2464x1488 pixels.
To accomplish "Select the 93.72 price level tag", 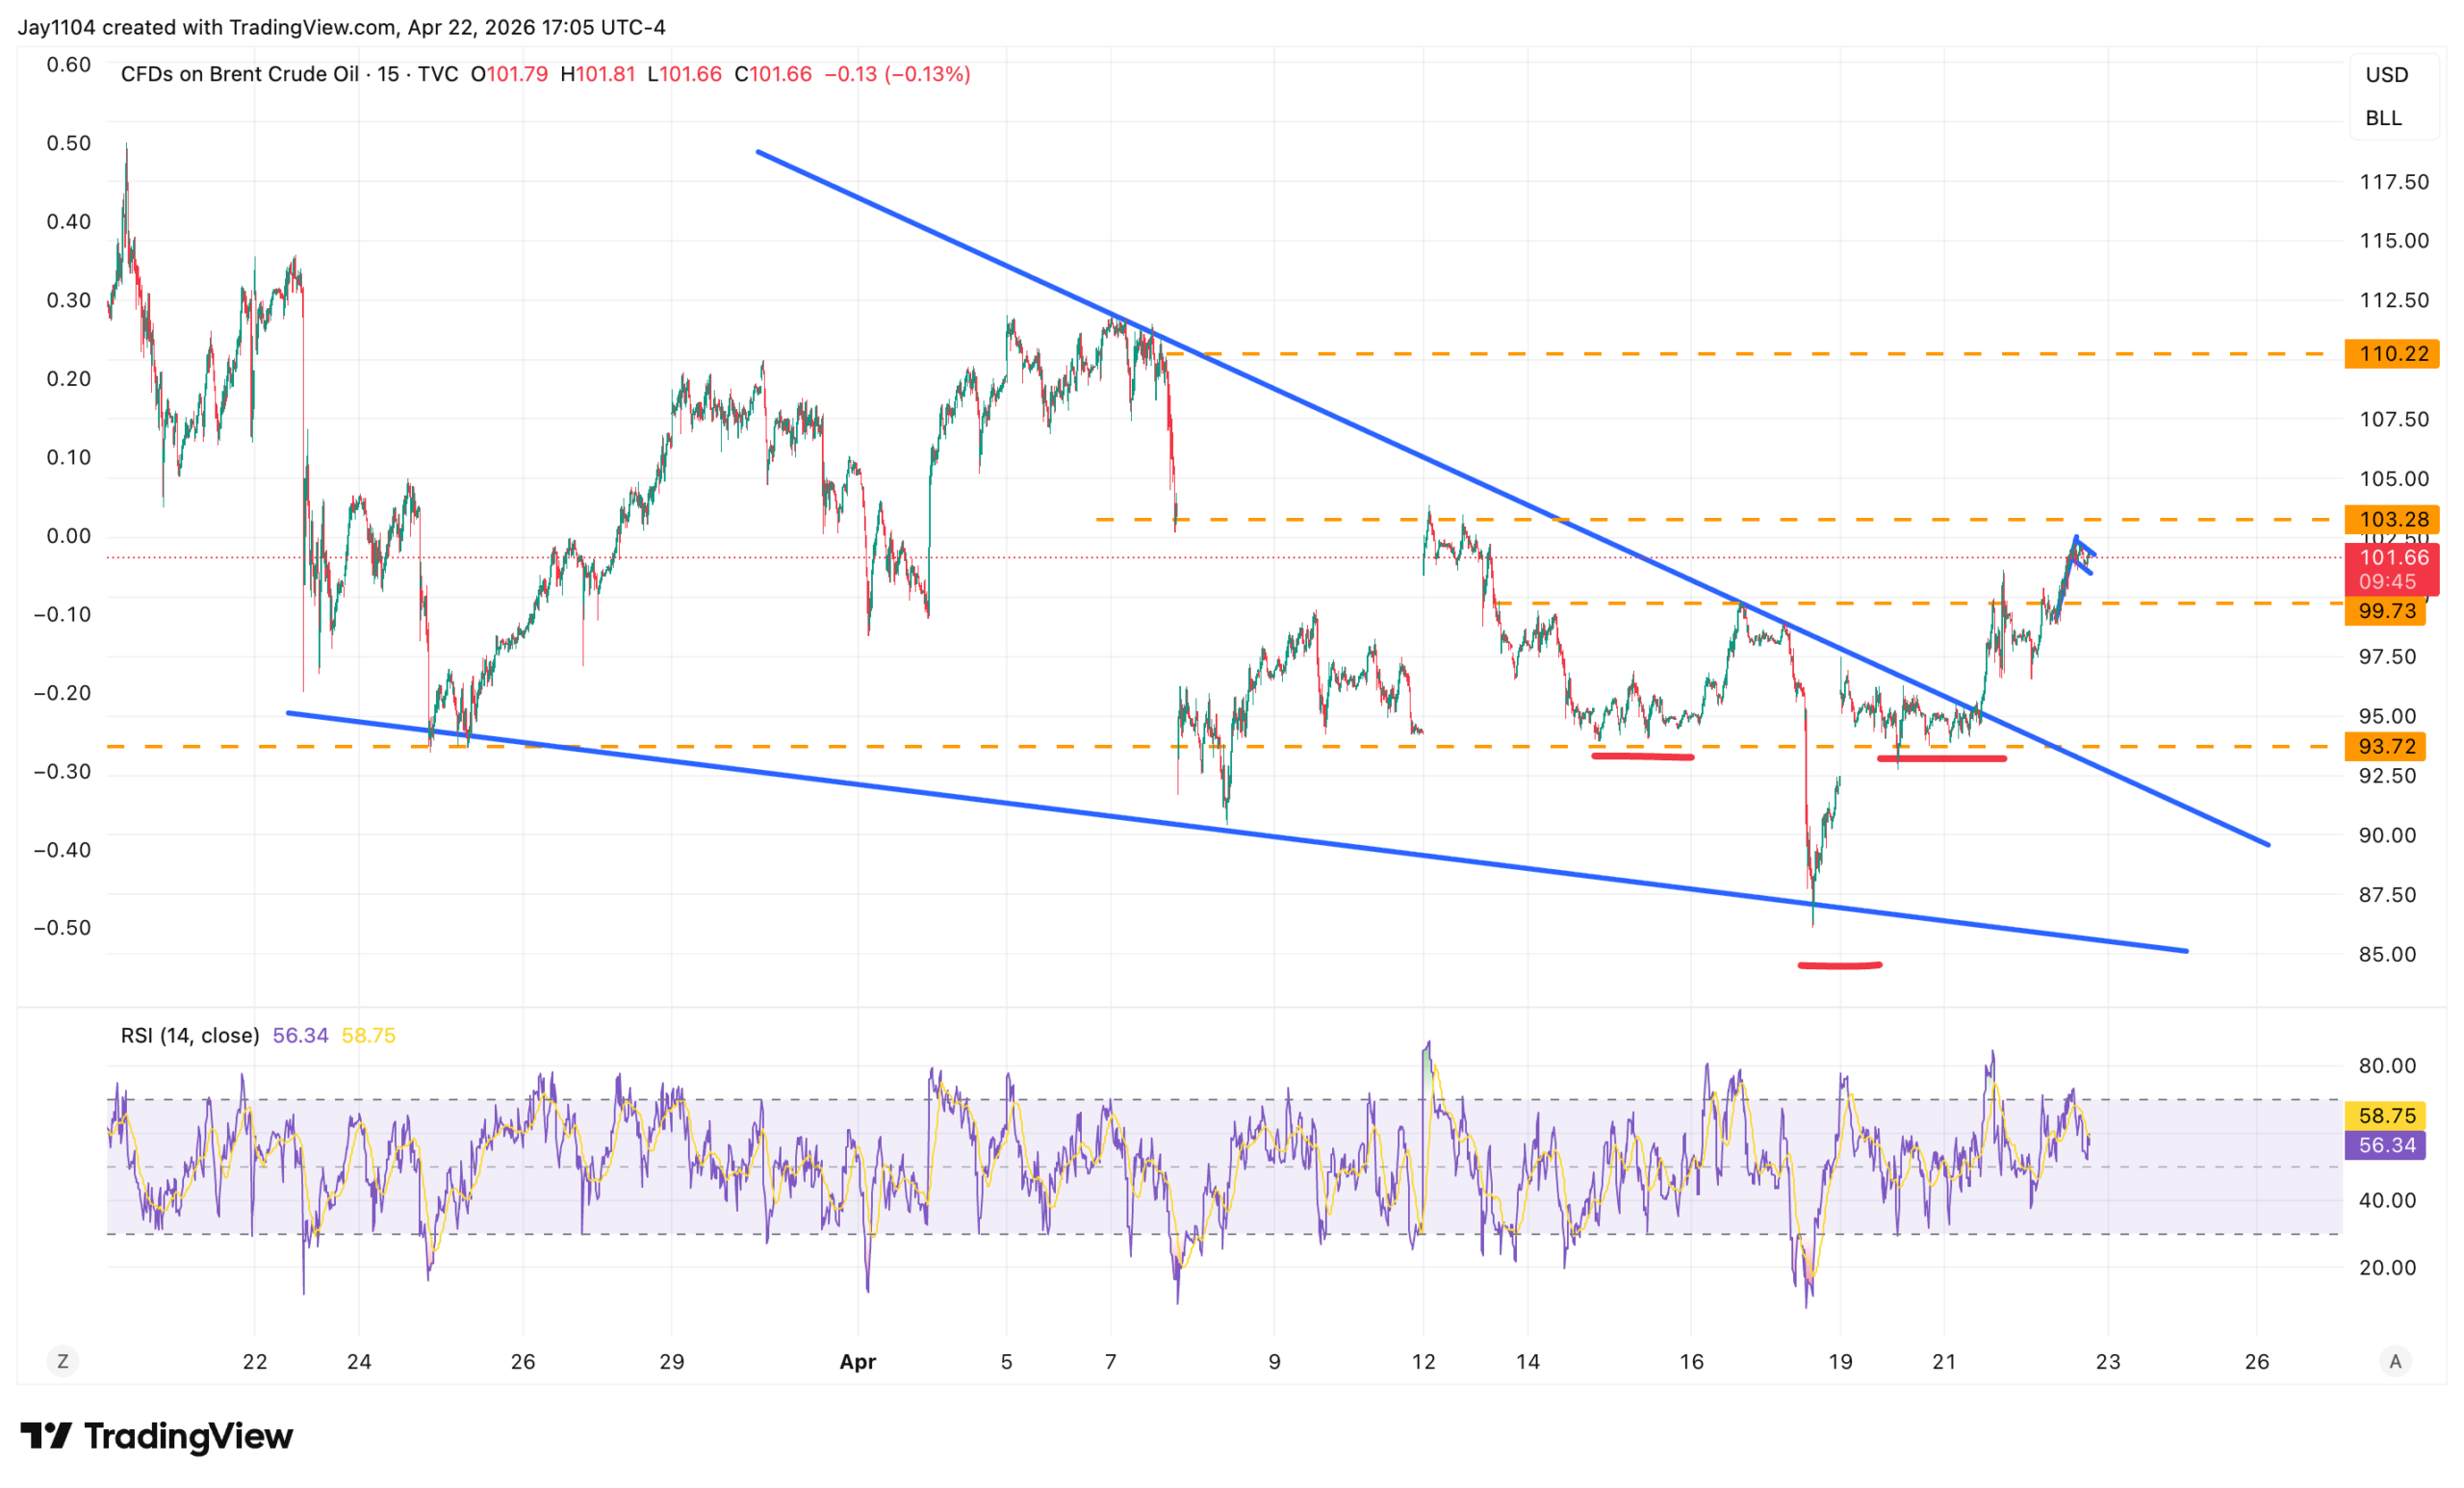I will [2385, 746].
